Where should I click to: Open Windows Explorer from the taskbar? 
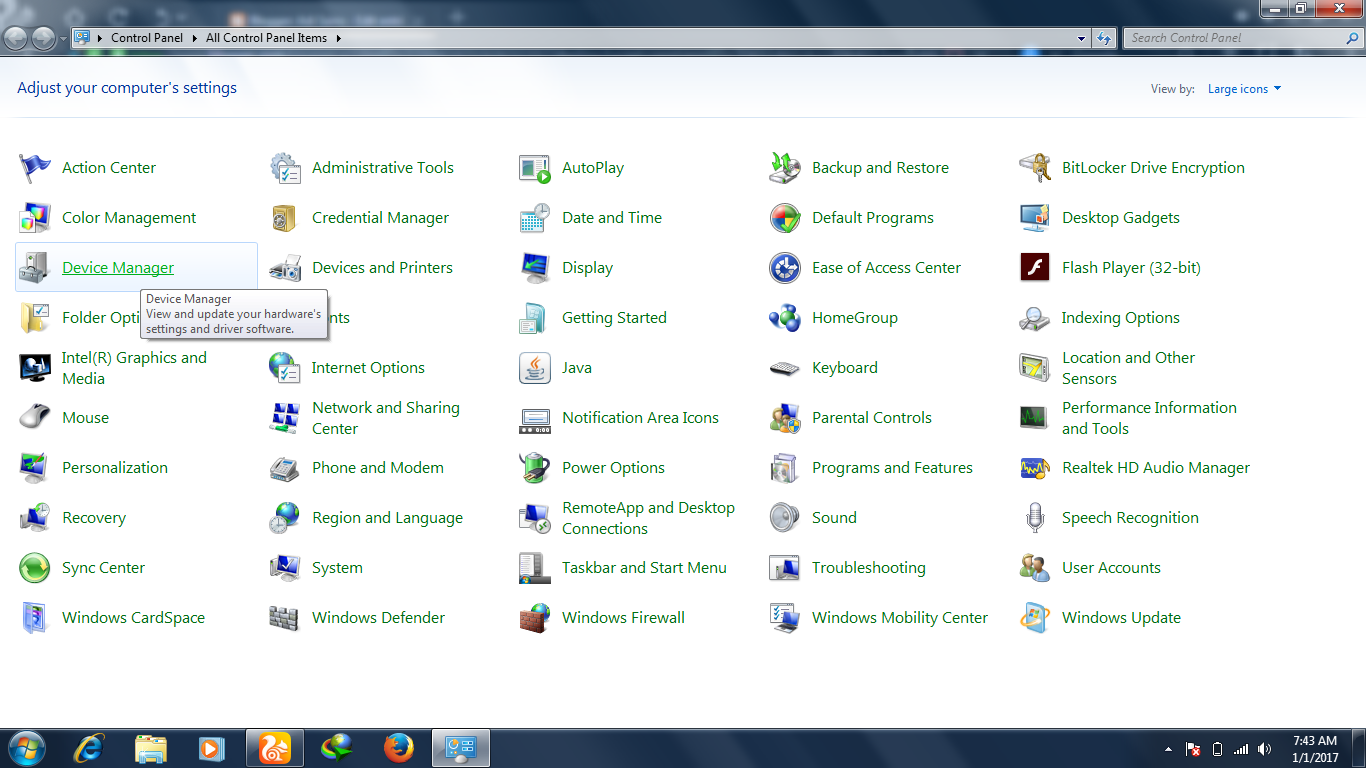151,748
